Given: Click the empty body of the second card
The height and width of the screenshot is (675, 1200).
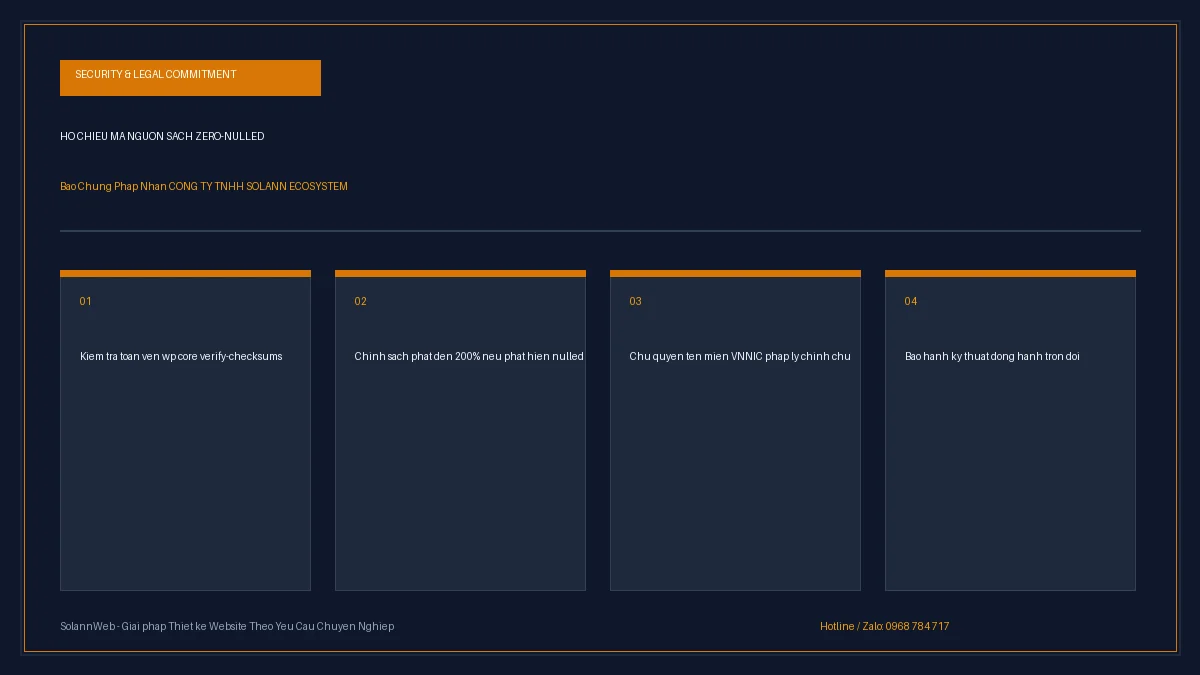Looking at the screenshot, I should point(460,475).
